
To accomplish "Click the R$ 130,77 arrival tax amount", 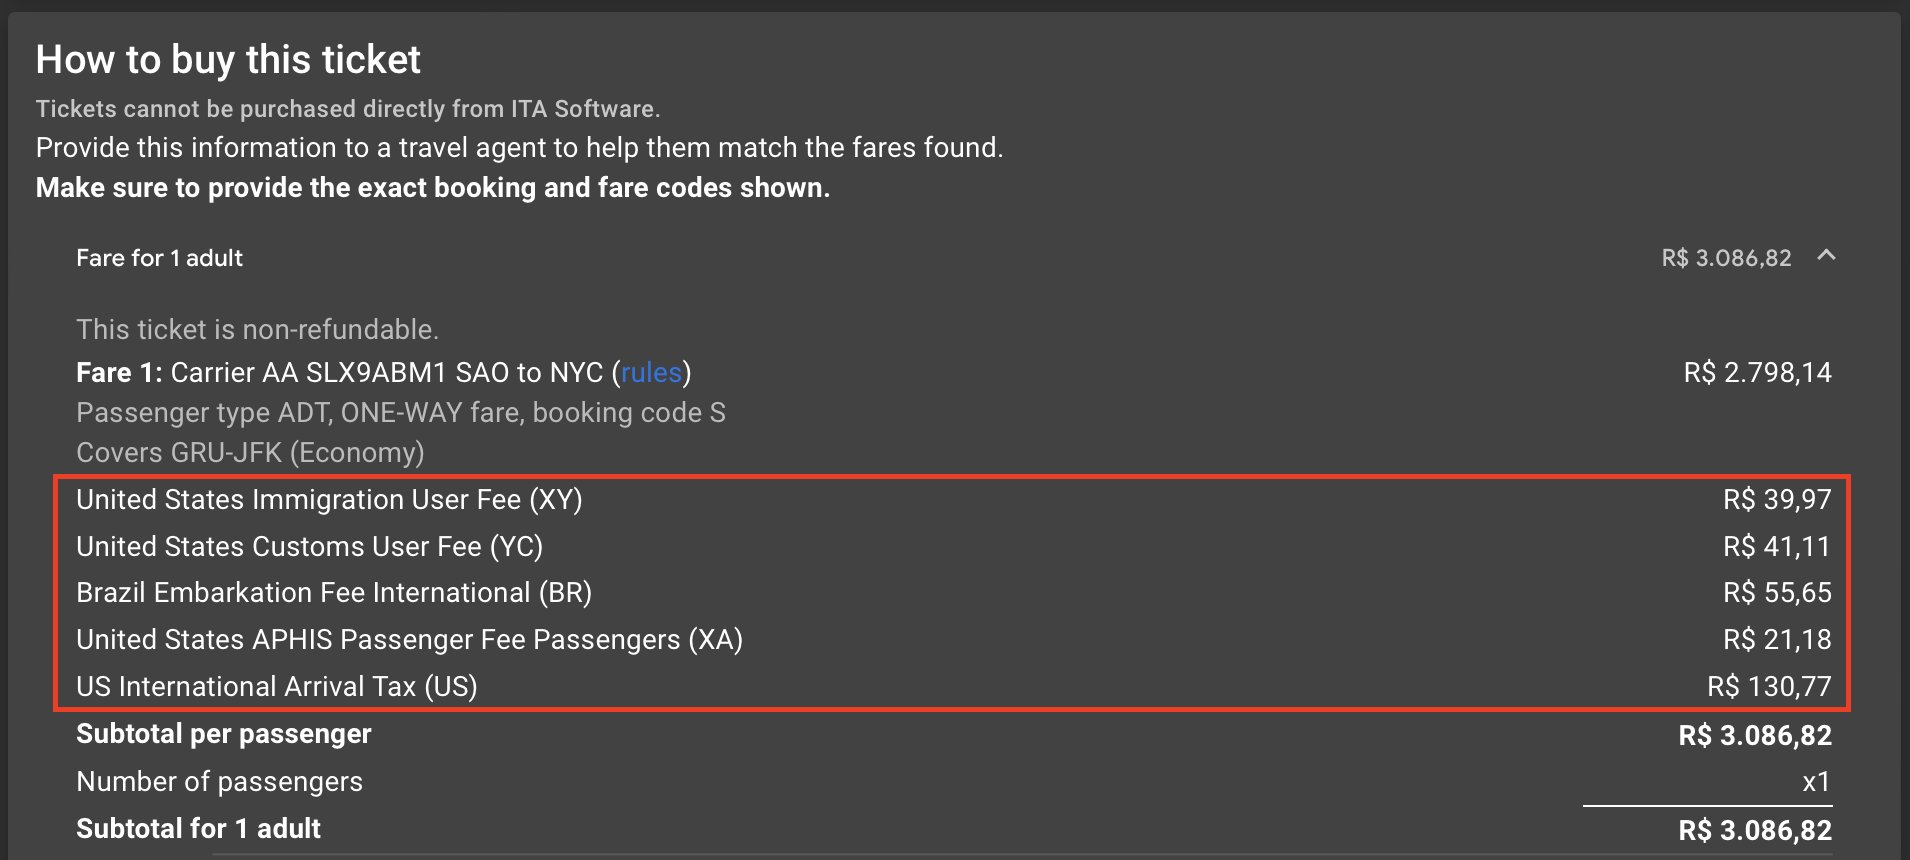I will click(x=1769, y=687).
